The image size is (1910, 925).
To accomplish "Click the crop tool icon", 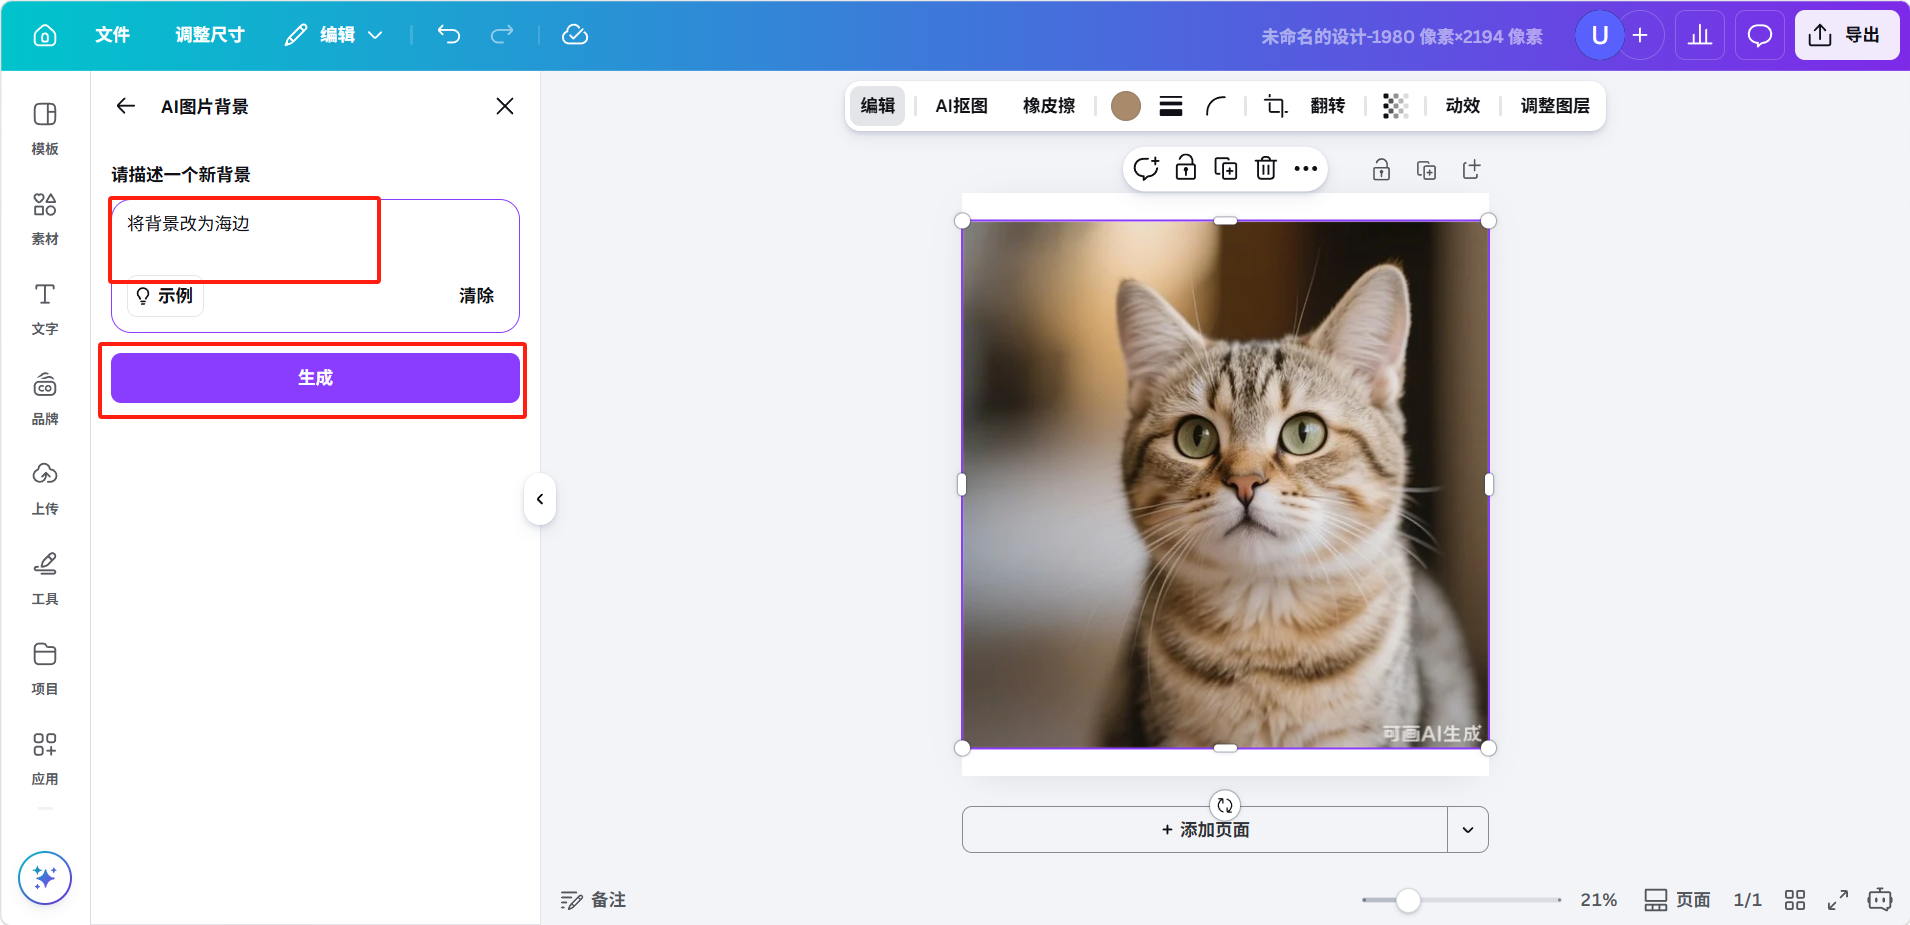I will click(x=1275, y=106).
